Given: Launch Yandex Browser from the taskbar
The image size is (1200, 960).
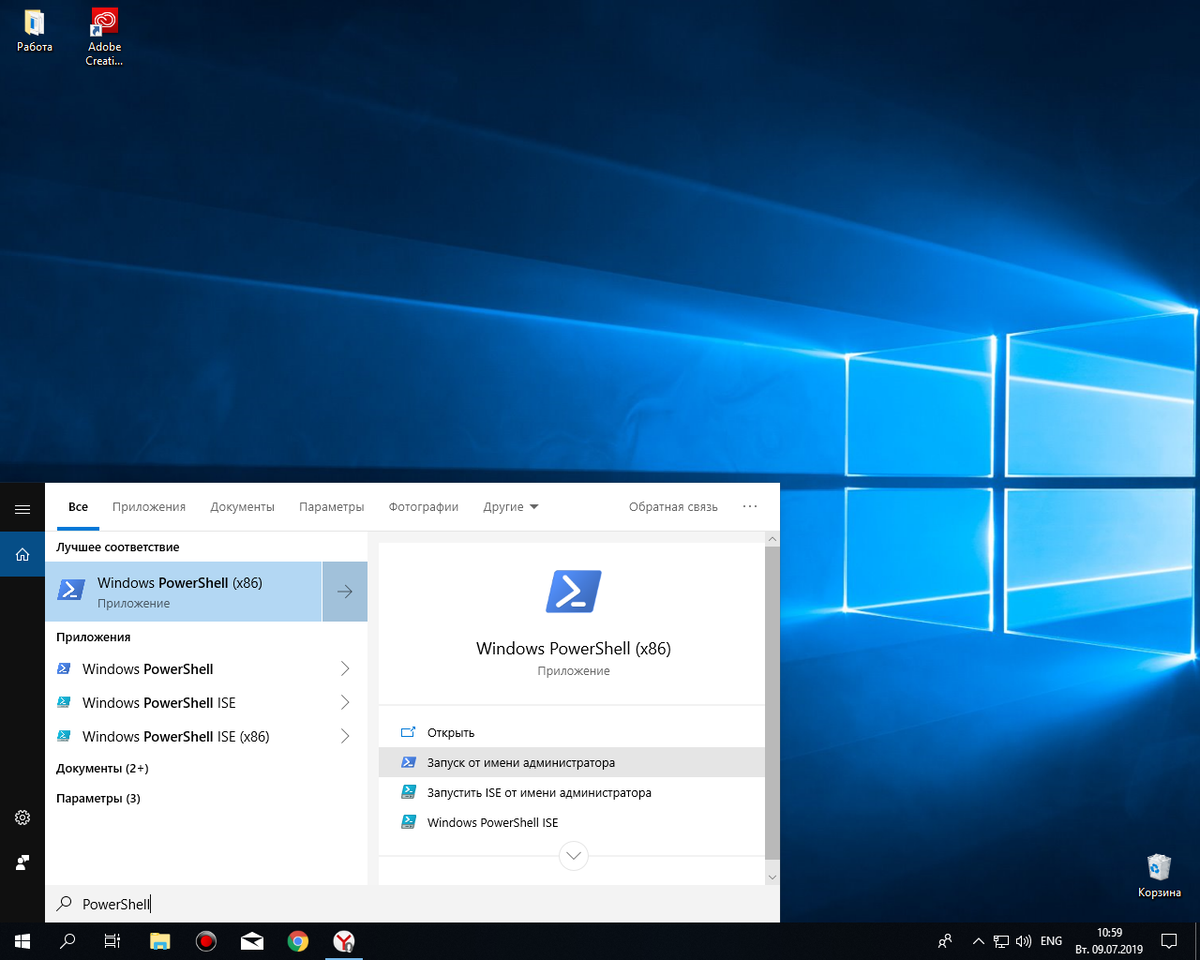Looking at the screenshot, I should [344, 941].
